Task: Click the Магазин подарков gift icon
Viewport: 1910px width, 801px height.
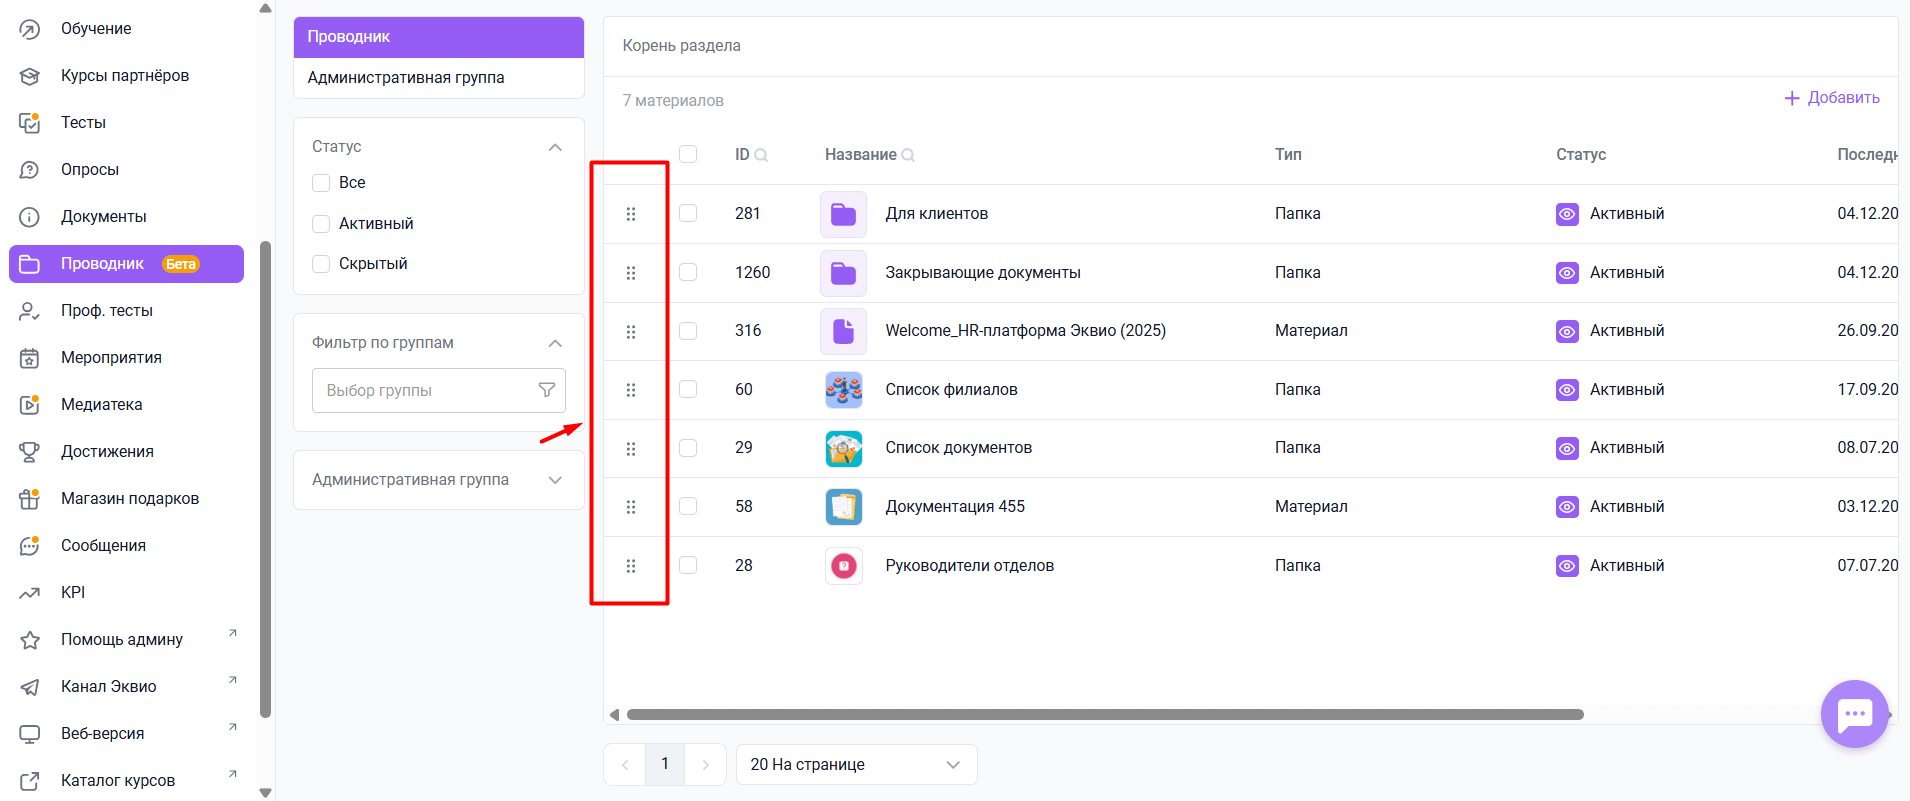Action: (x=30, y=499)
